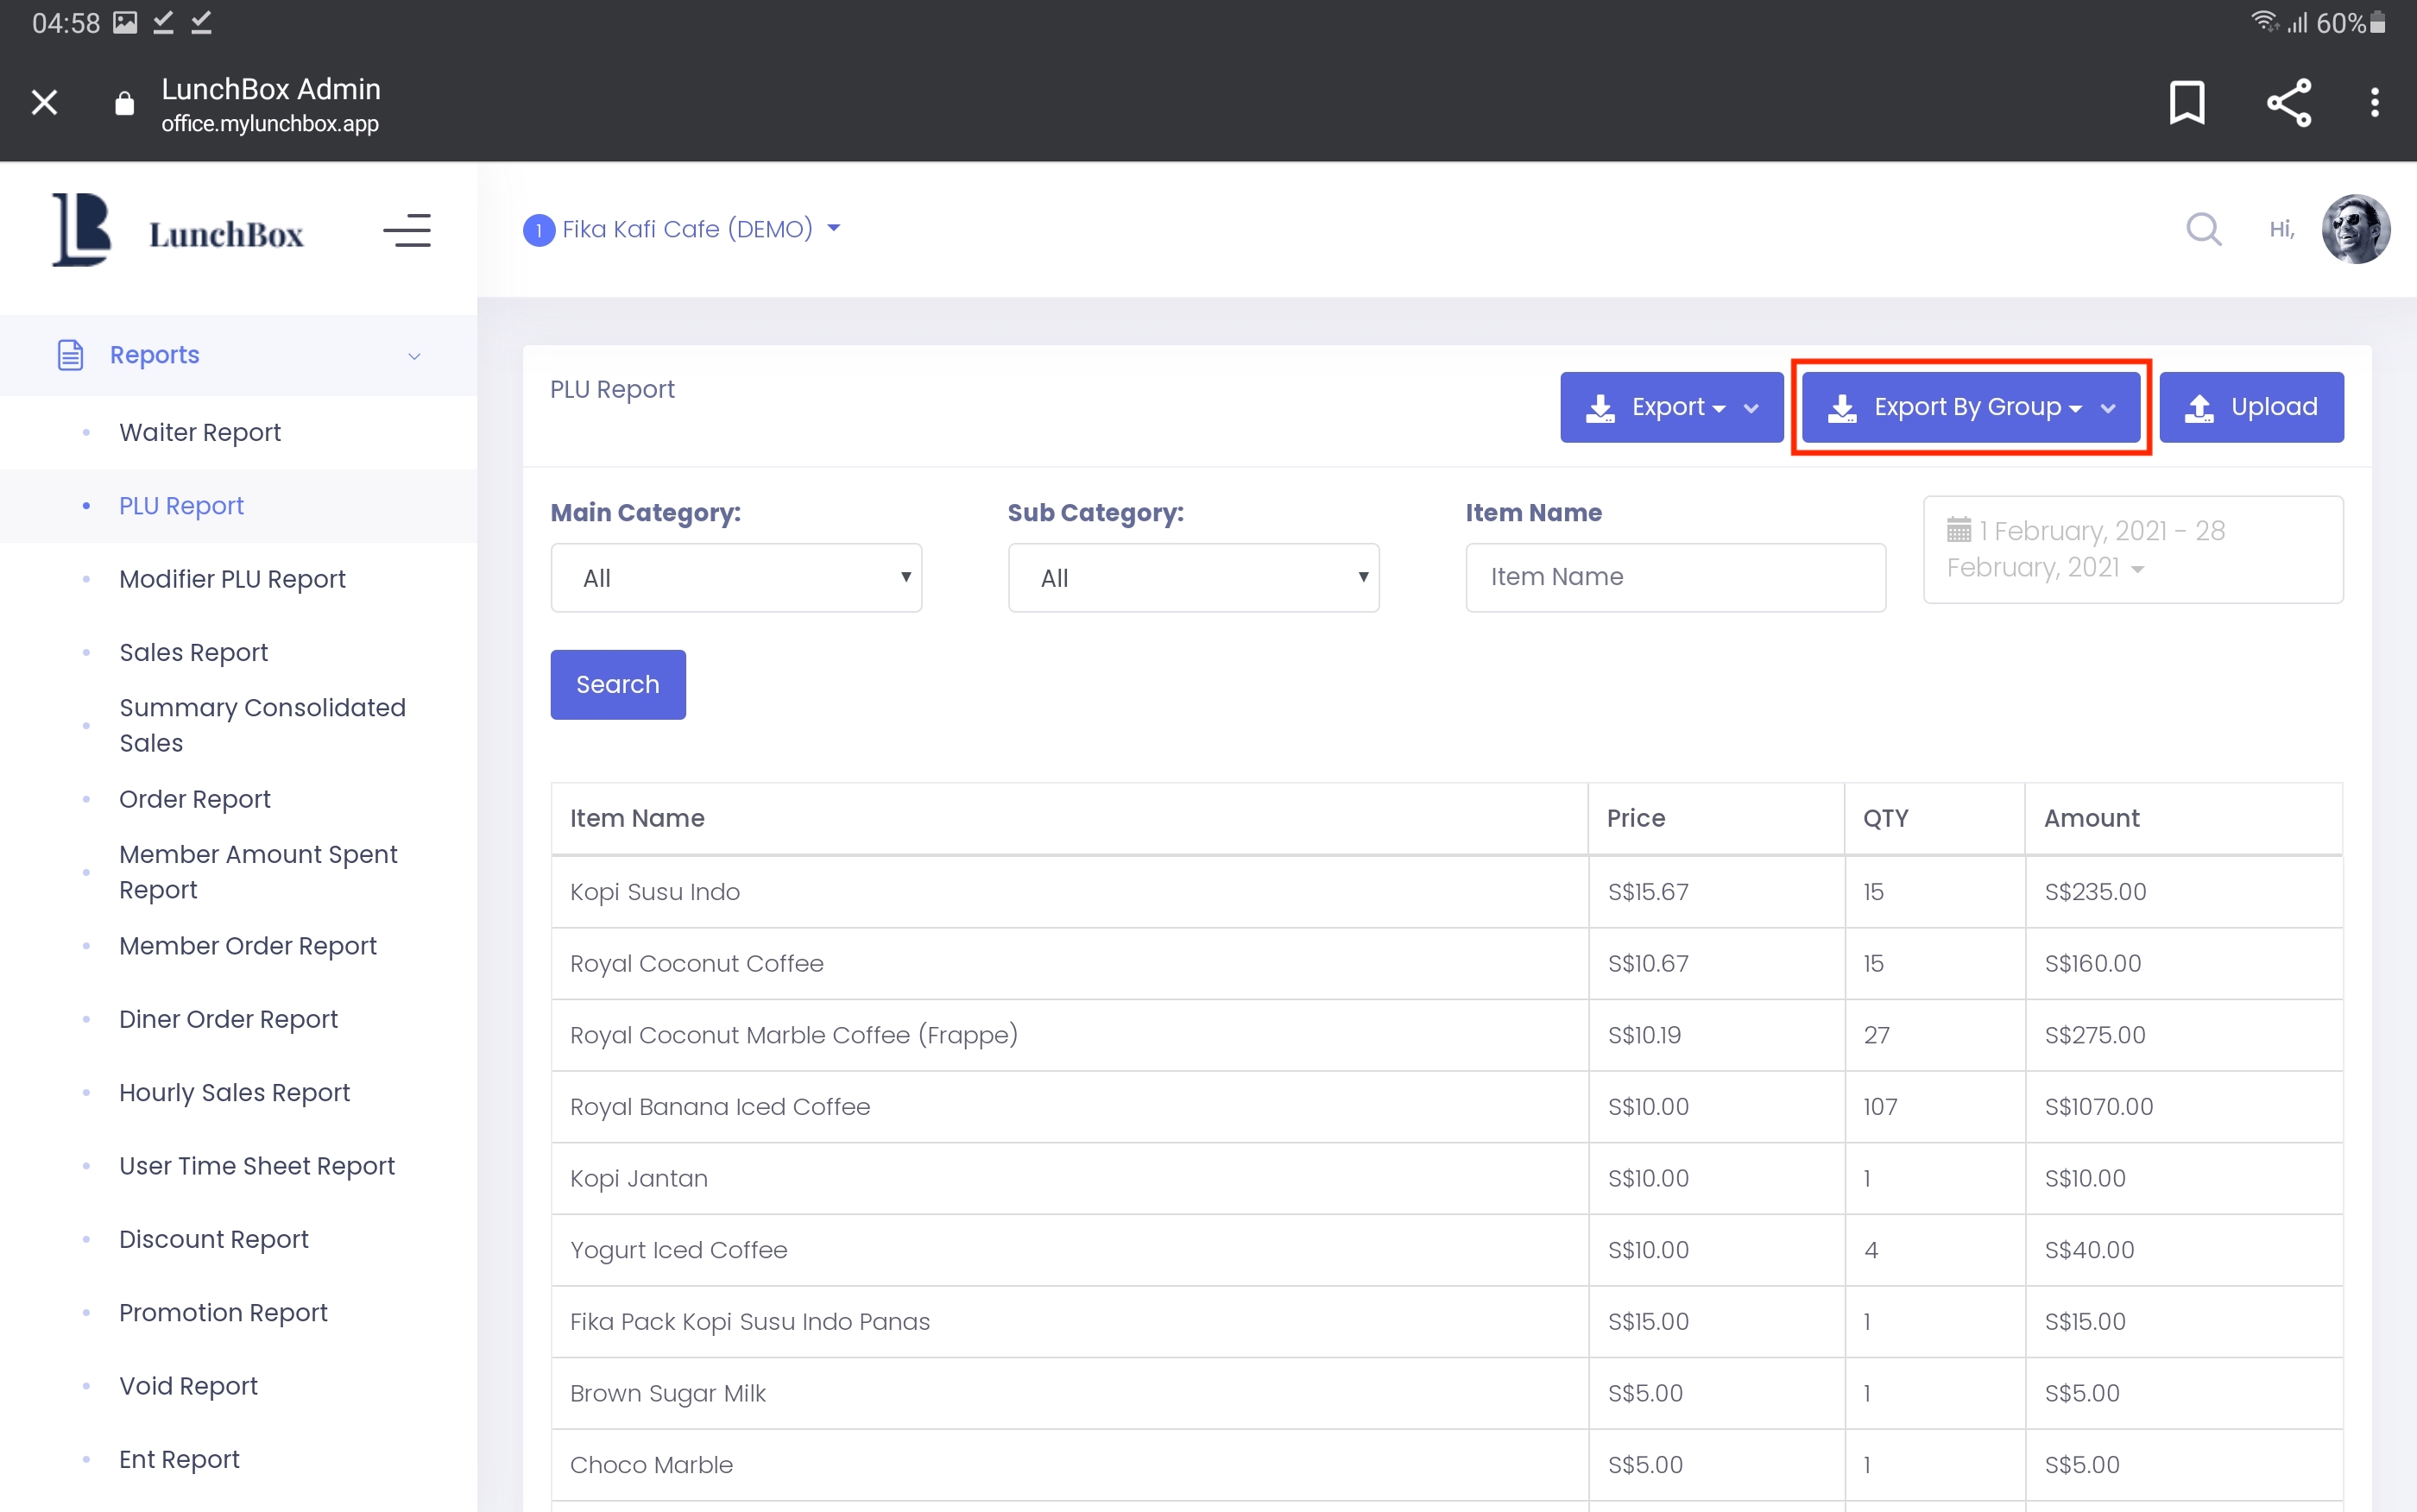Open the user profile avatar
Viewport: 2417px width, 1512px height.
pos(2355,229)
